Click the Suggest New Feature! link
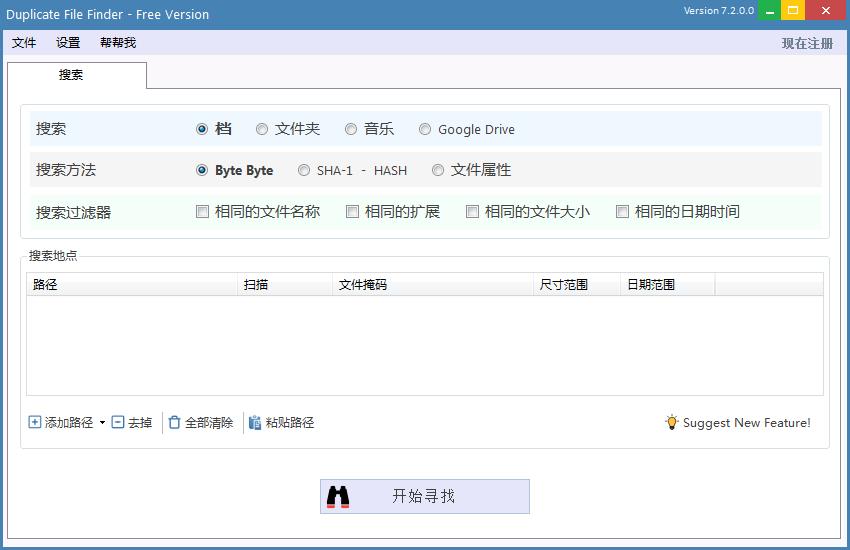This screenshot has height=550, width=850. point(746,423)
